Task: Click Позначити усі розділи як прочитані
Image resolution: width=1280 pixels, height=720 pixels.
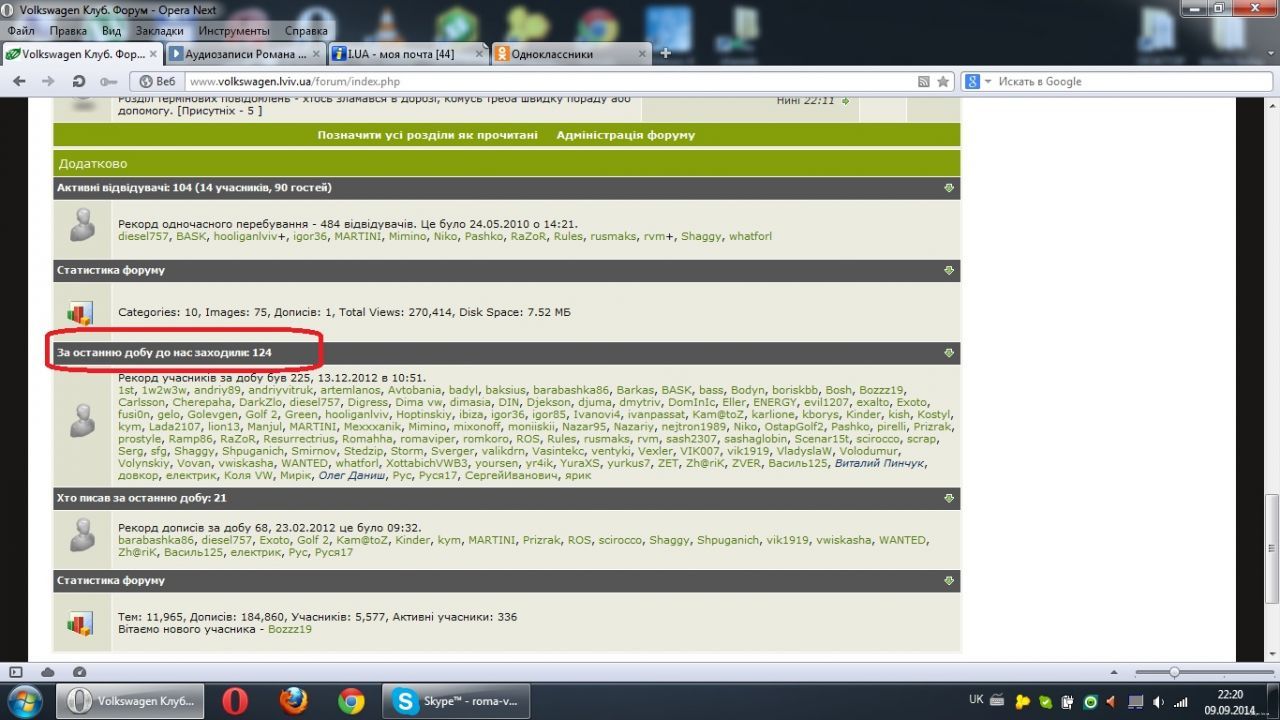Action: pyautogui.click(x=427, y=135)
